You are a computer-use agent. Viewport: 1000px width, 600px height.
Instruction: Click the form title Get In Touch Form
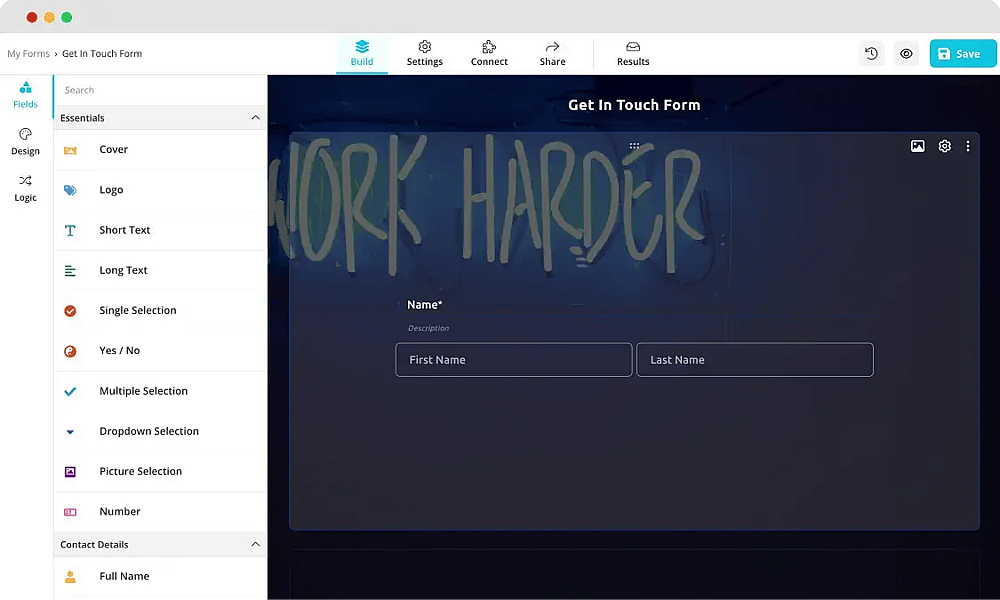point(634,105)
